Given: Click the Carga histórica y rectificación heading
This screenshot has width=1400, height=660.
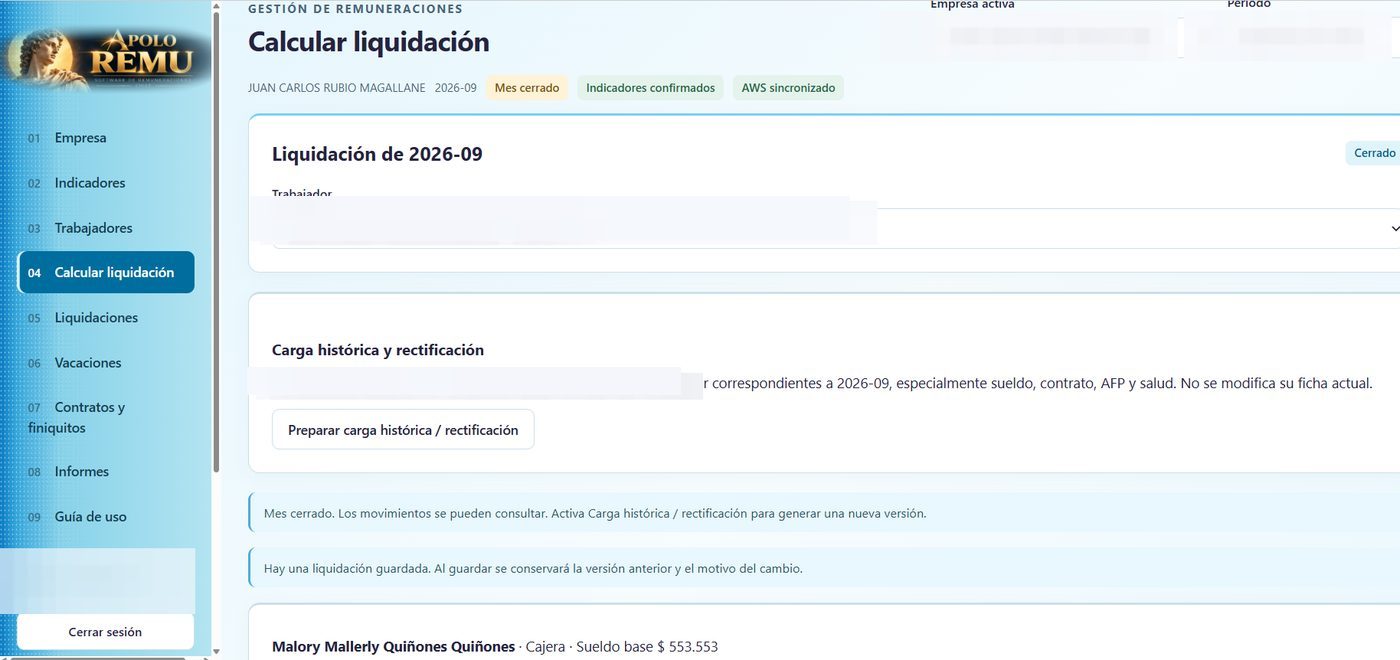Looking at the screenshot, I should point(378,350).
